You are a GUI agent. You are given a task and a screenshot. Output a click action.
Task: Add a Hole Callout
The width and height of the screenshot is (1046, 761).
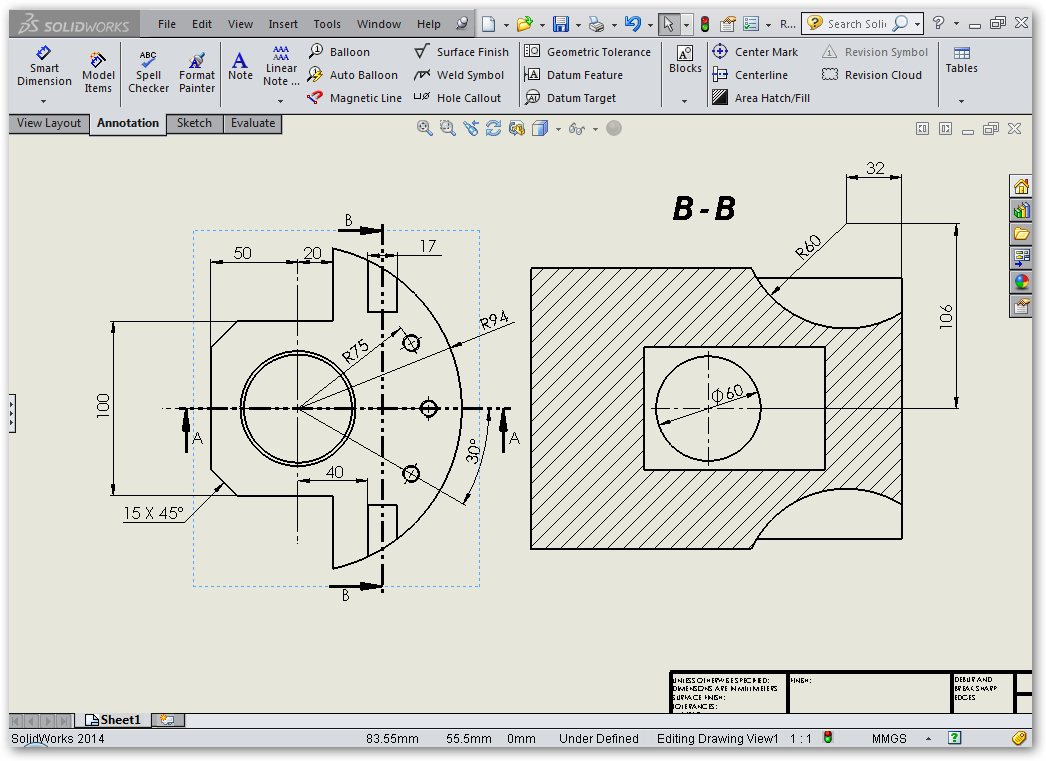pos(457,98)
